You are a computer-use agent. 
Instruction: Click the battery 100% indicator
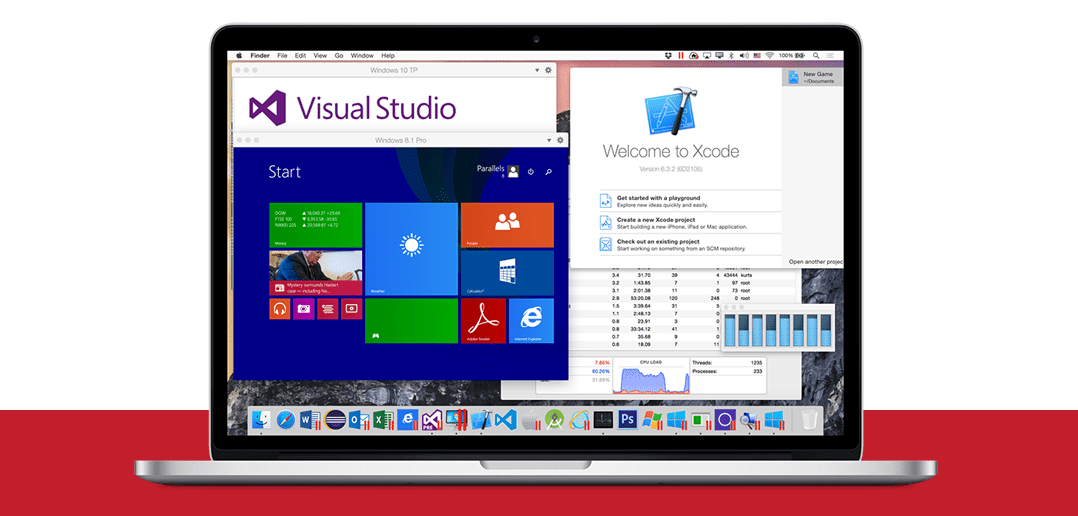point(792,56)
